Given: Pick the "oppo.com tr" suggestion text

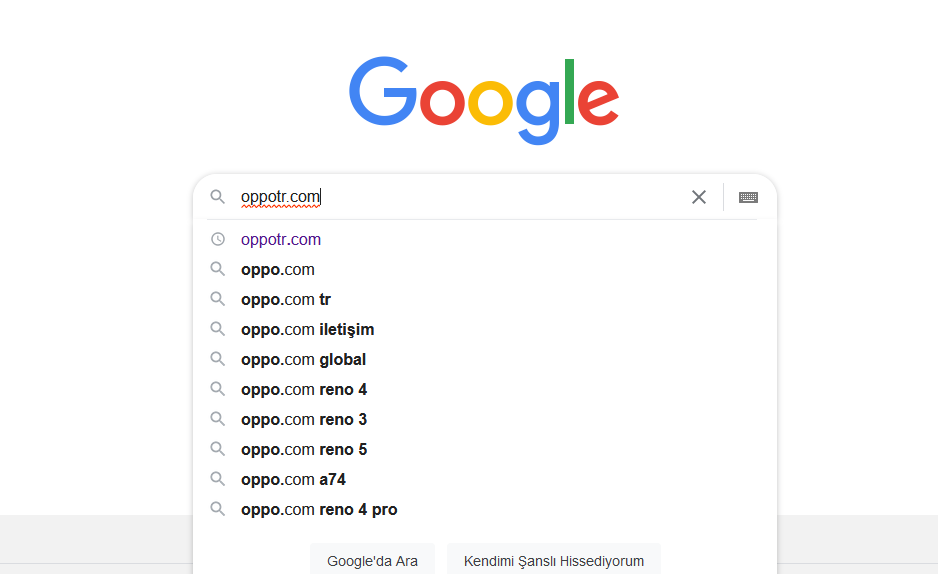Looking at the screenshot, I should (x=286, y=299).
